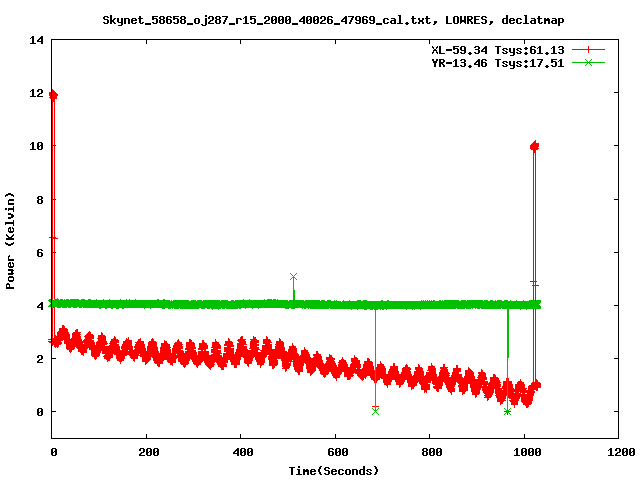Click the x-axis tick label 800
Image resolution: width=640 pixels, height=480 pixels.
pos(431,452)
